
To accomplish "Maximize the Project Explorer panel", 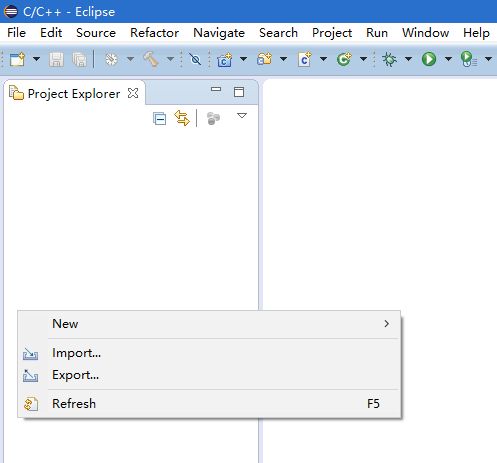I will (x=239, y=92).
